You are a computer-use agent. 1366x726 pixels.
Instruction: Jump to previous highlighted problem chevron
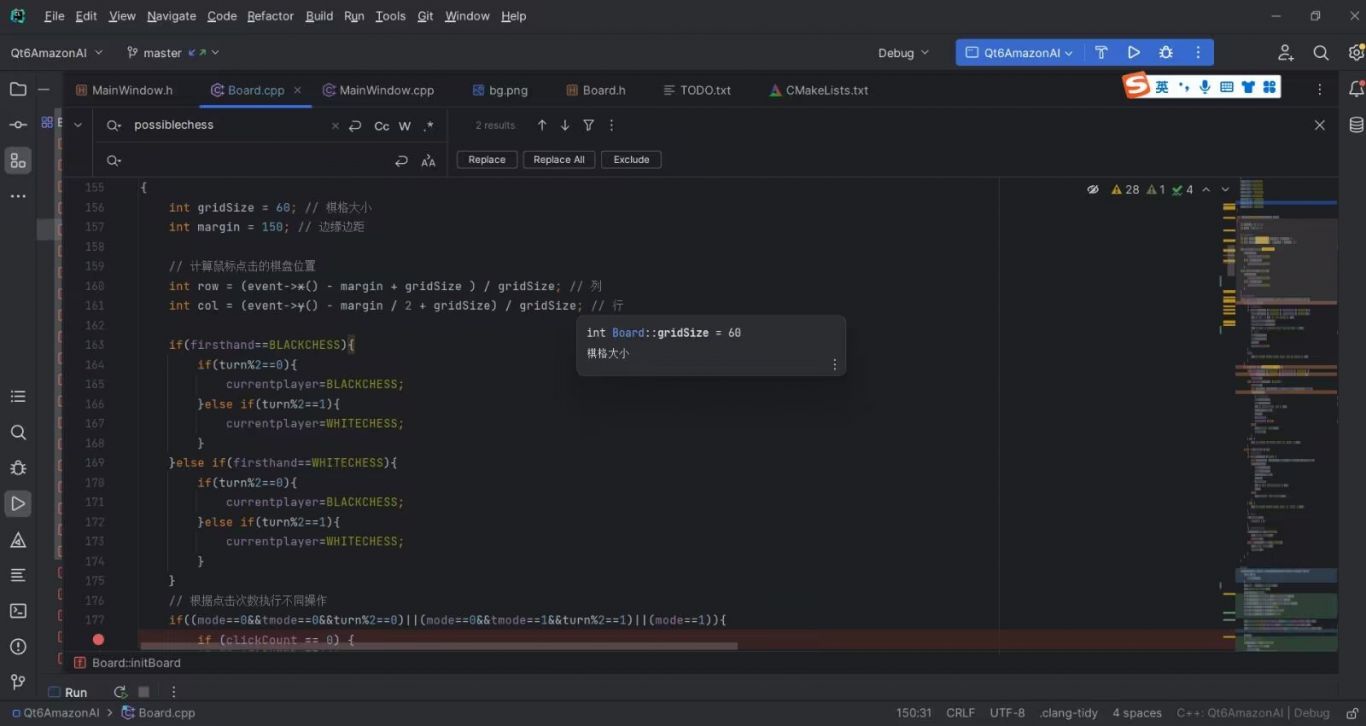pos(1206,189)
